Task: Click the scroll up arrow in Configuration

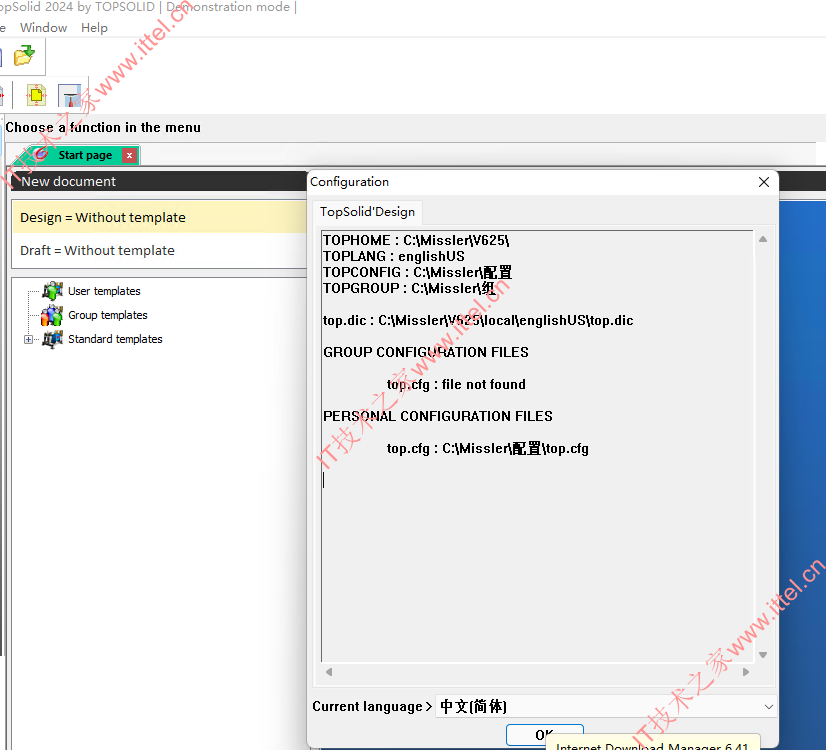Action: (x=763, y=239)
